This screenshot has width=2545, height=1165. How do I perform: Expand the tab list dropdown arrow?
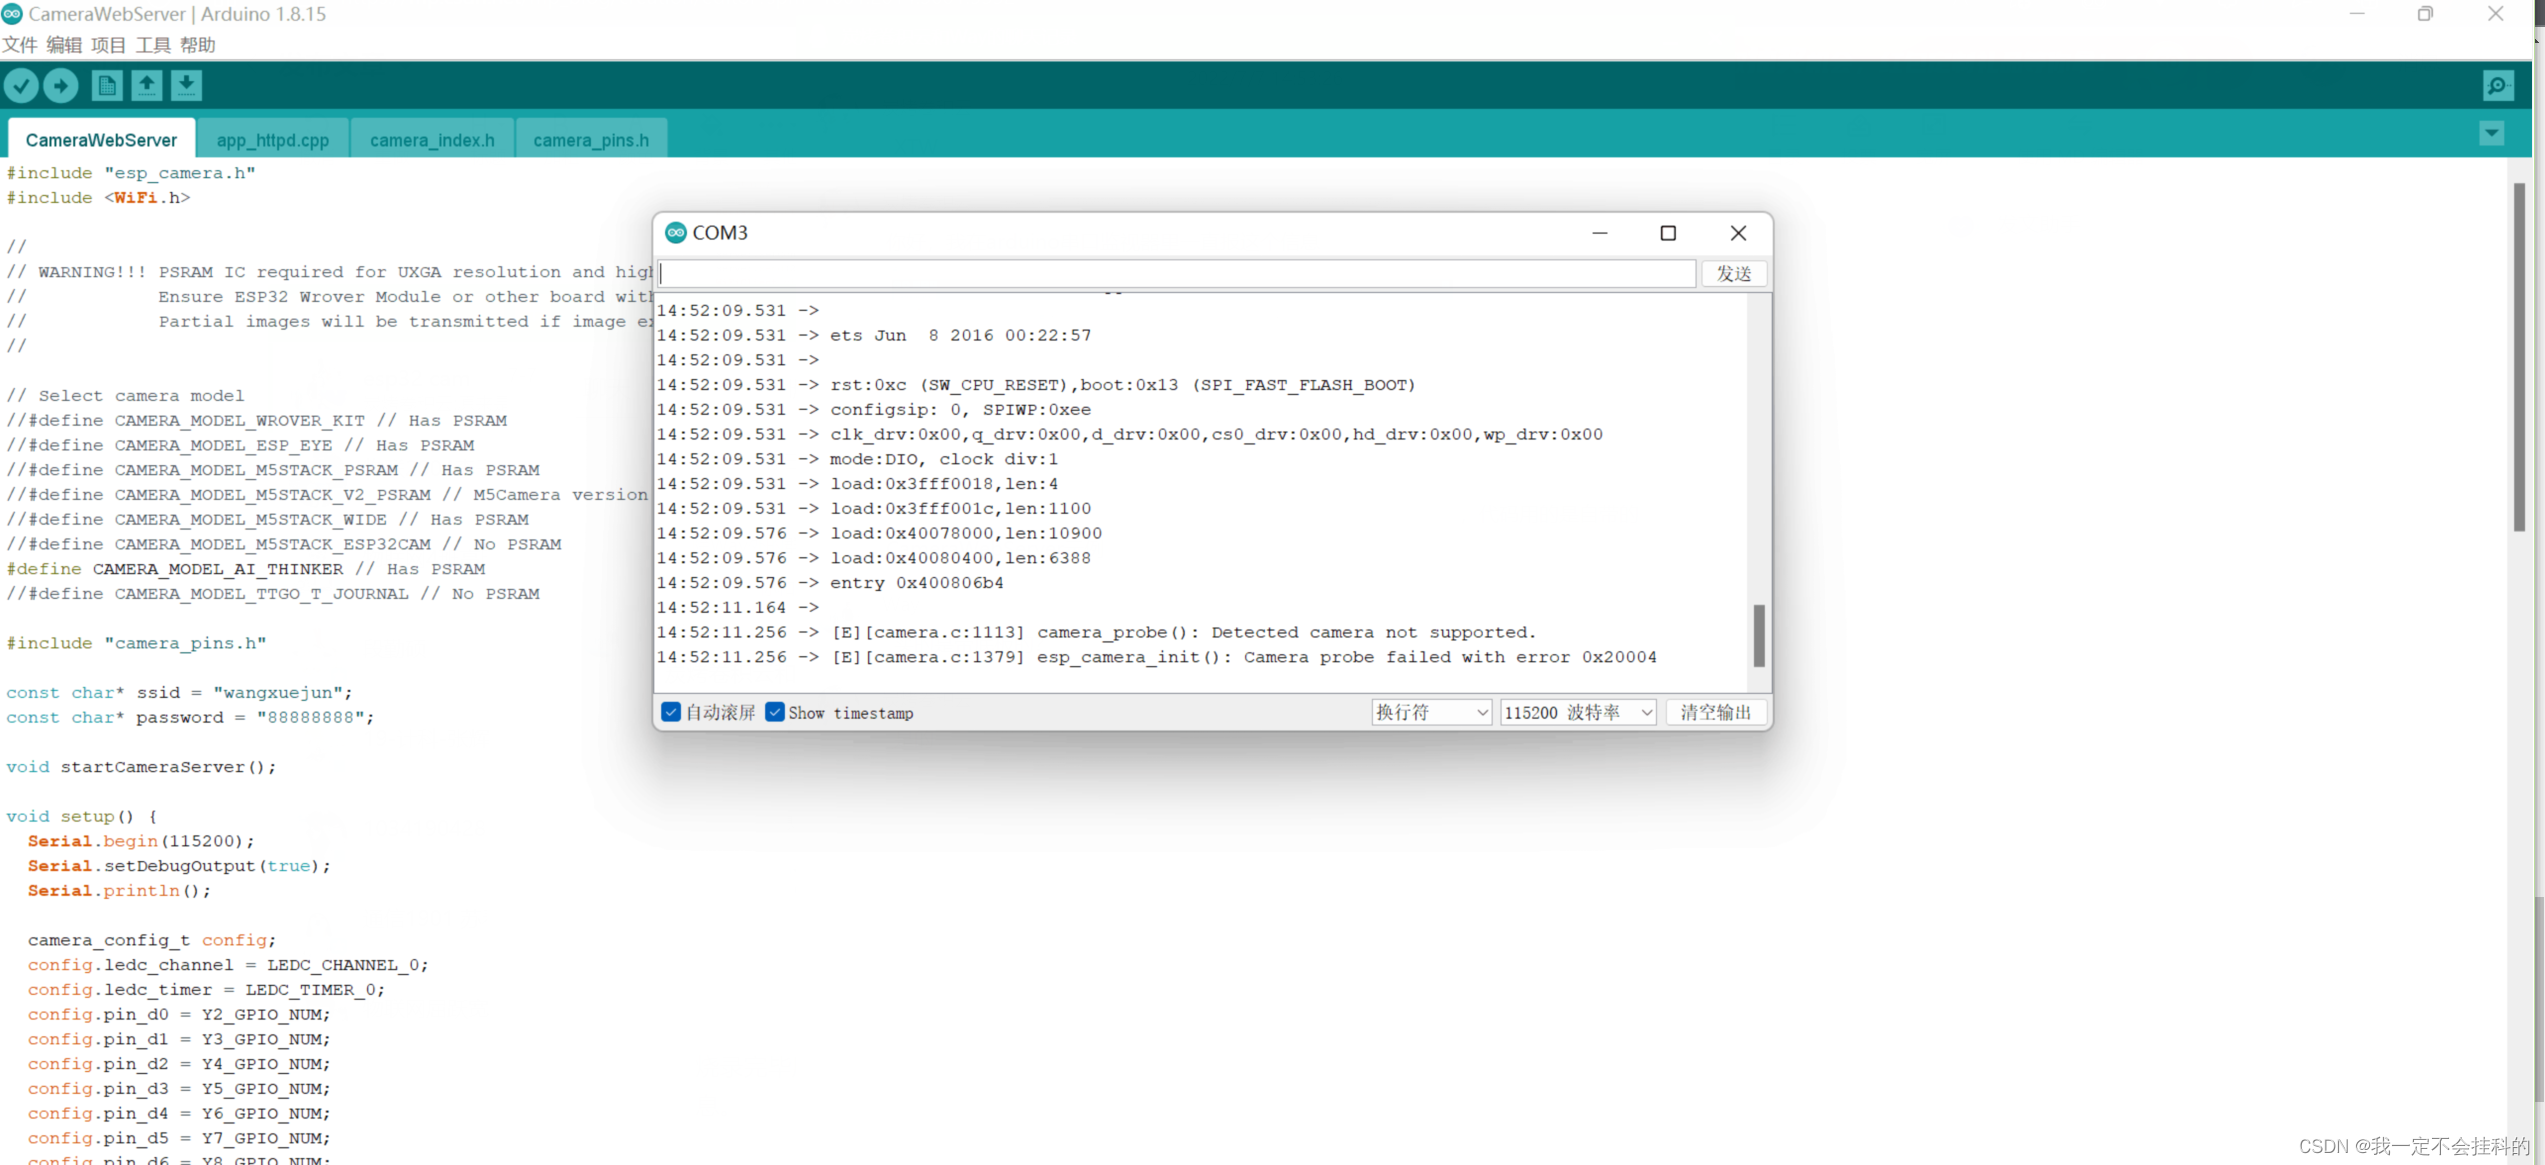click(x=2491, y=134)
